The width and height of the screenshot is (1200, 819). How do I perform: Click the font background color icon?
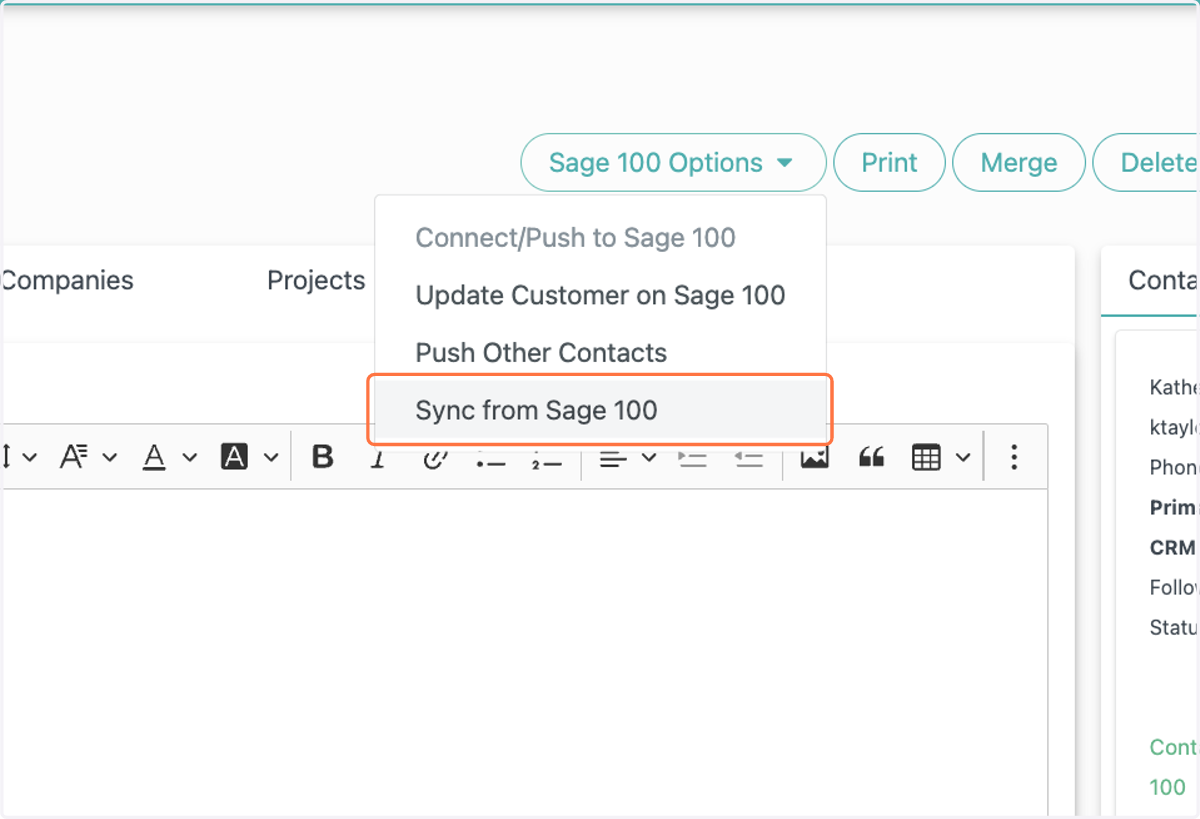pos(234,457)
